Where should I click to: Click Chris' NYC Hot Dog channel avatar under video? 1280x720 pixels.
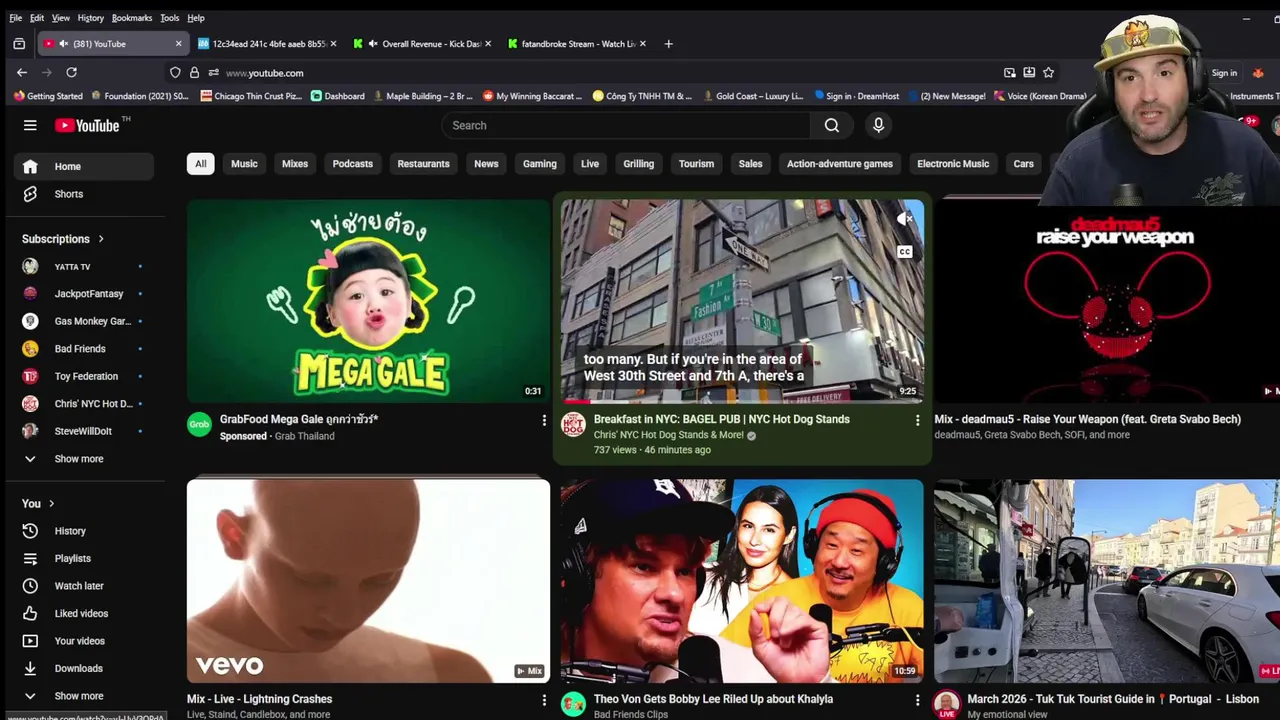pyautogui.click(x=573, y=425)
